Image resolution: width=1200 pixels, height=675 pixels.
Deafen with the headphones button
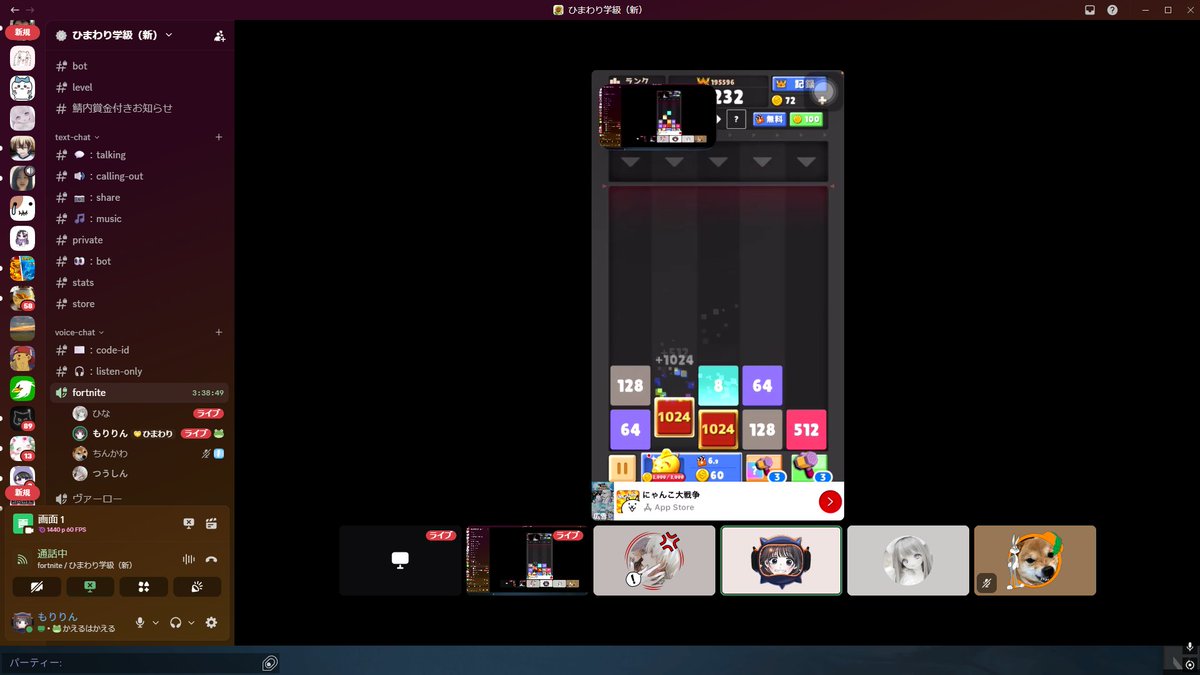point(176,622)
